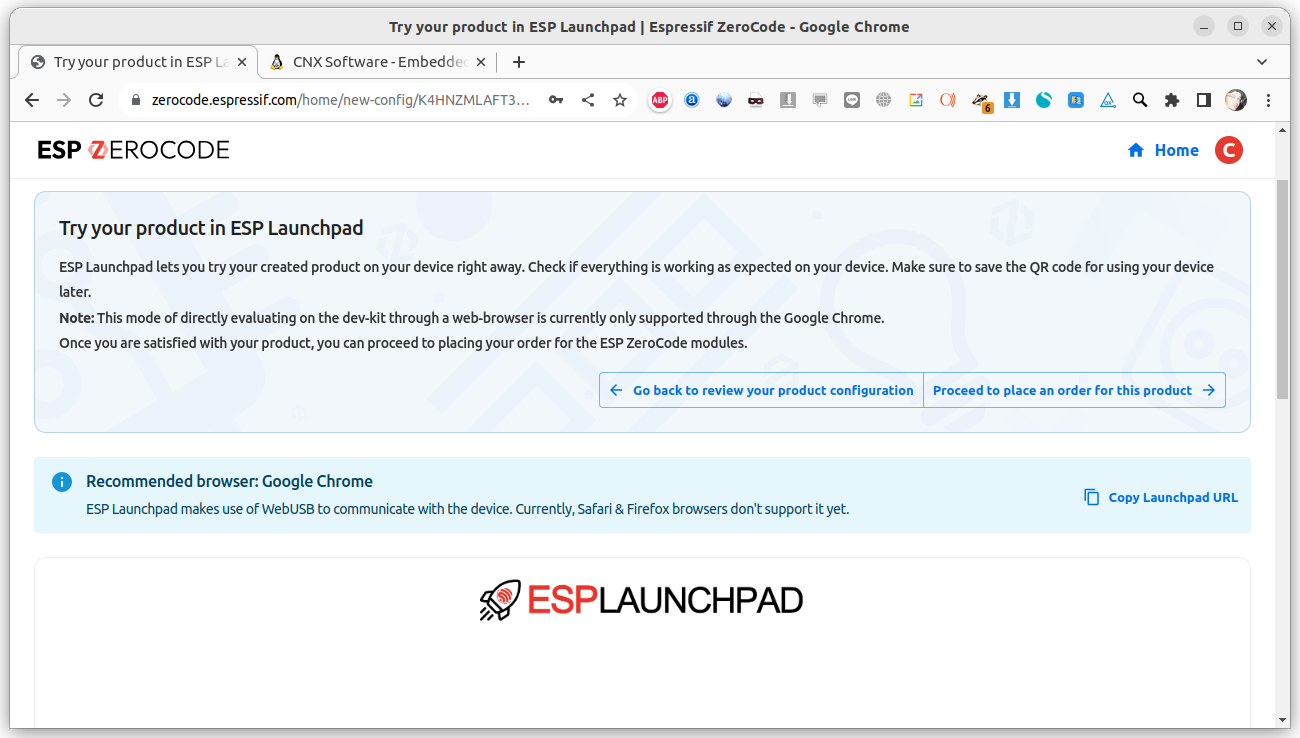Open the incognito spy-hat extension icon
This screenshot has width=1300, height=738.
pyautogui.click(x=756, y=100)
